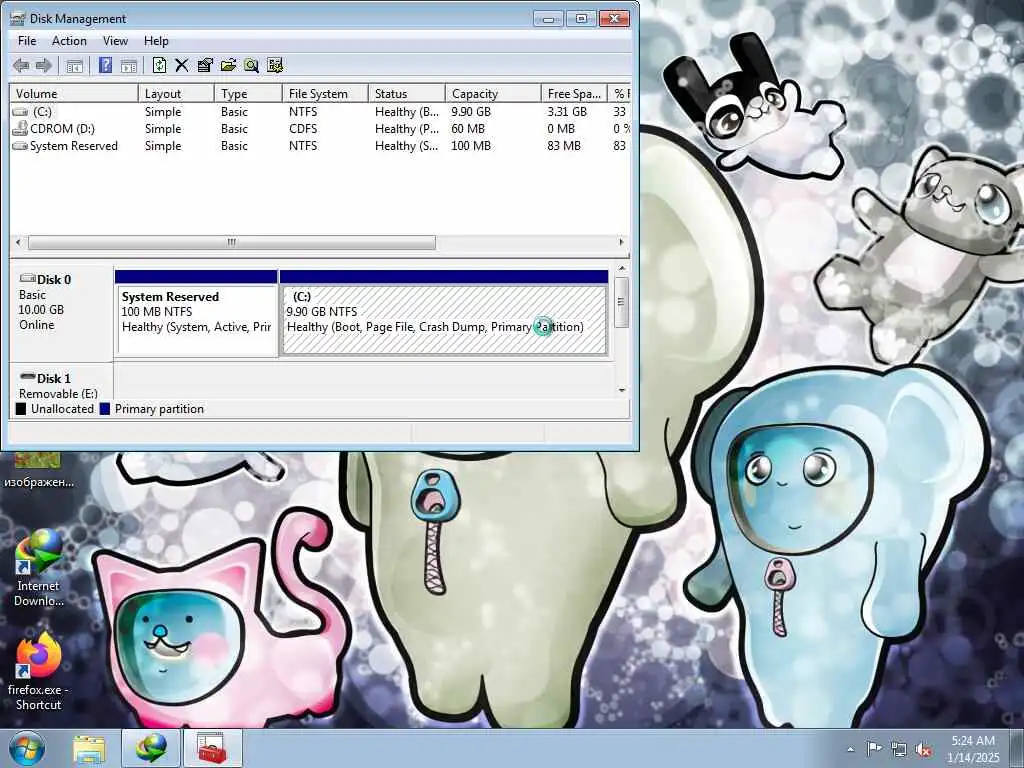Toggle the Show/Hide Action Pane toolbar icon
This screenshot has height=768, width=1024.
[x=129, y=65]
